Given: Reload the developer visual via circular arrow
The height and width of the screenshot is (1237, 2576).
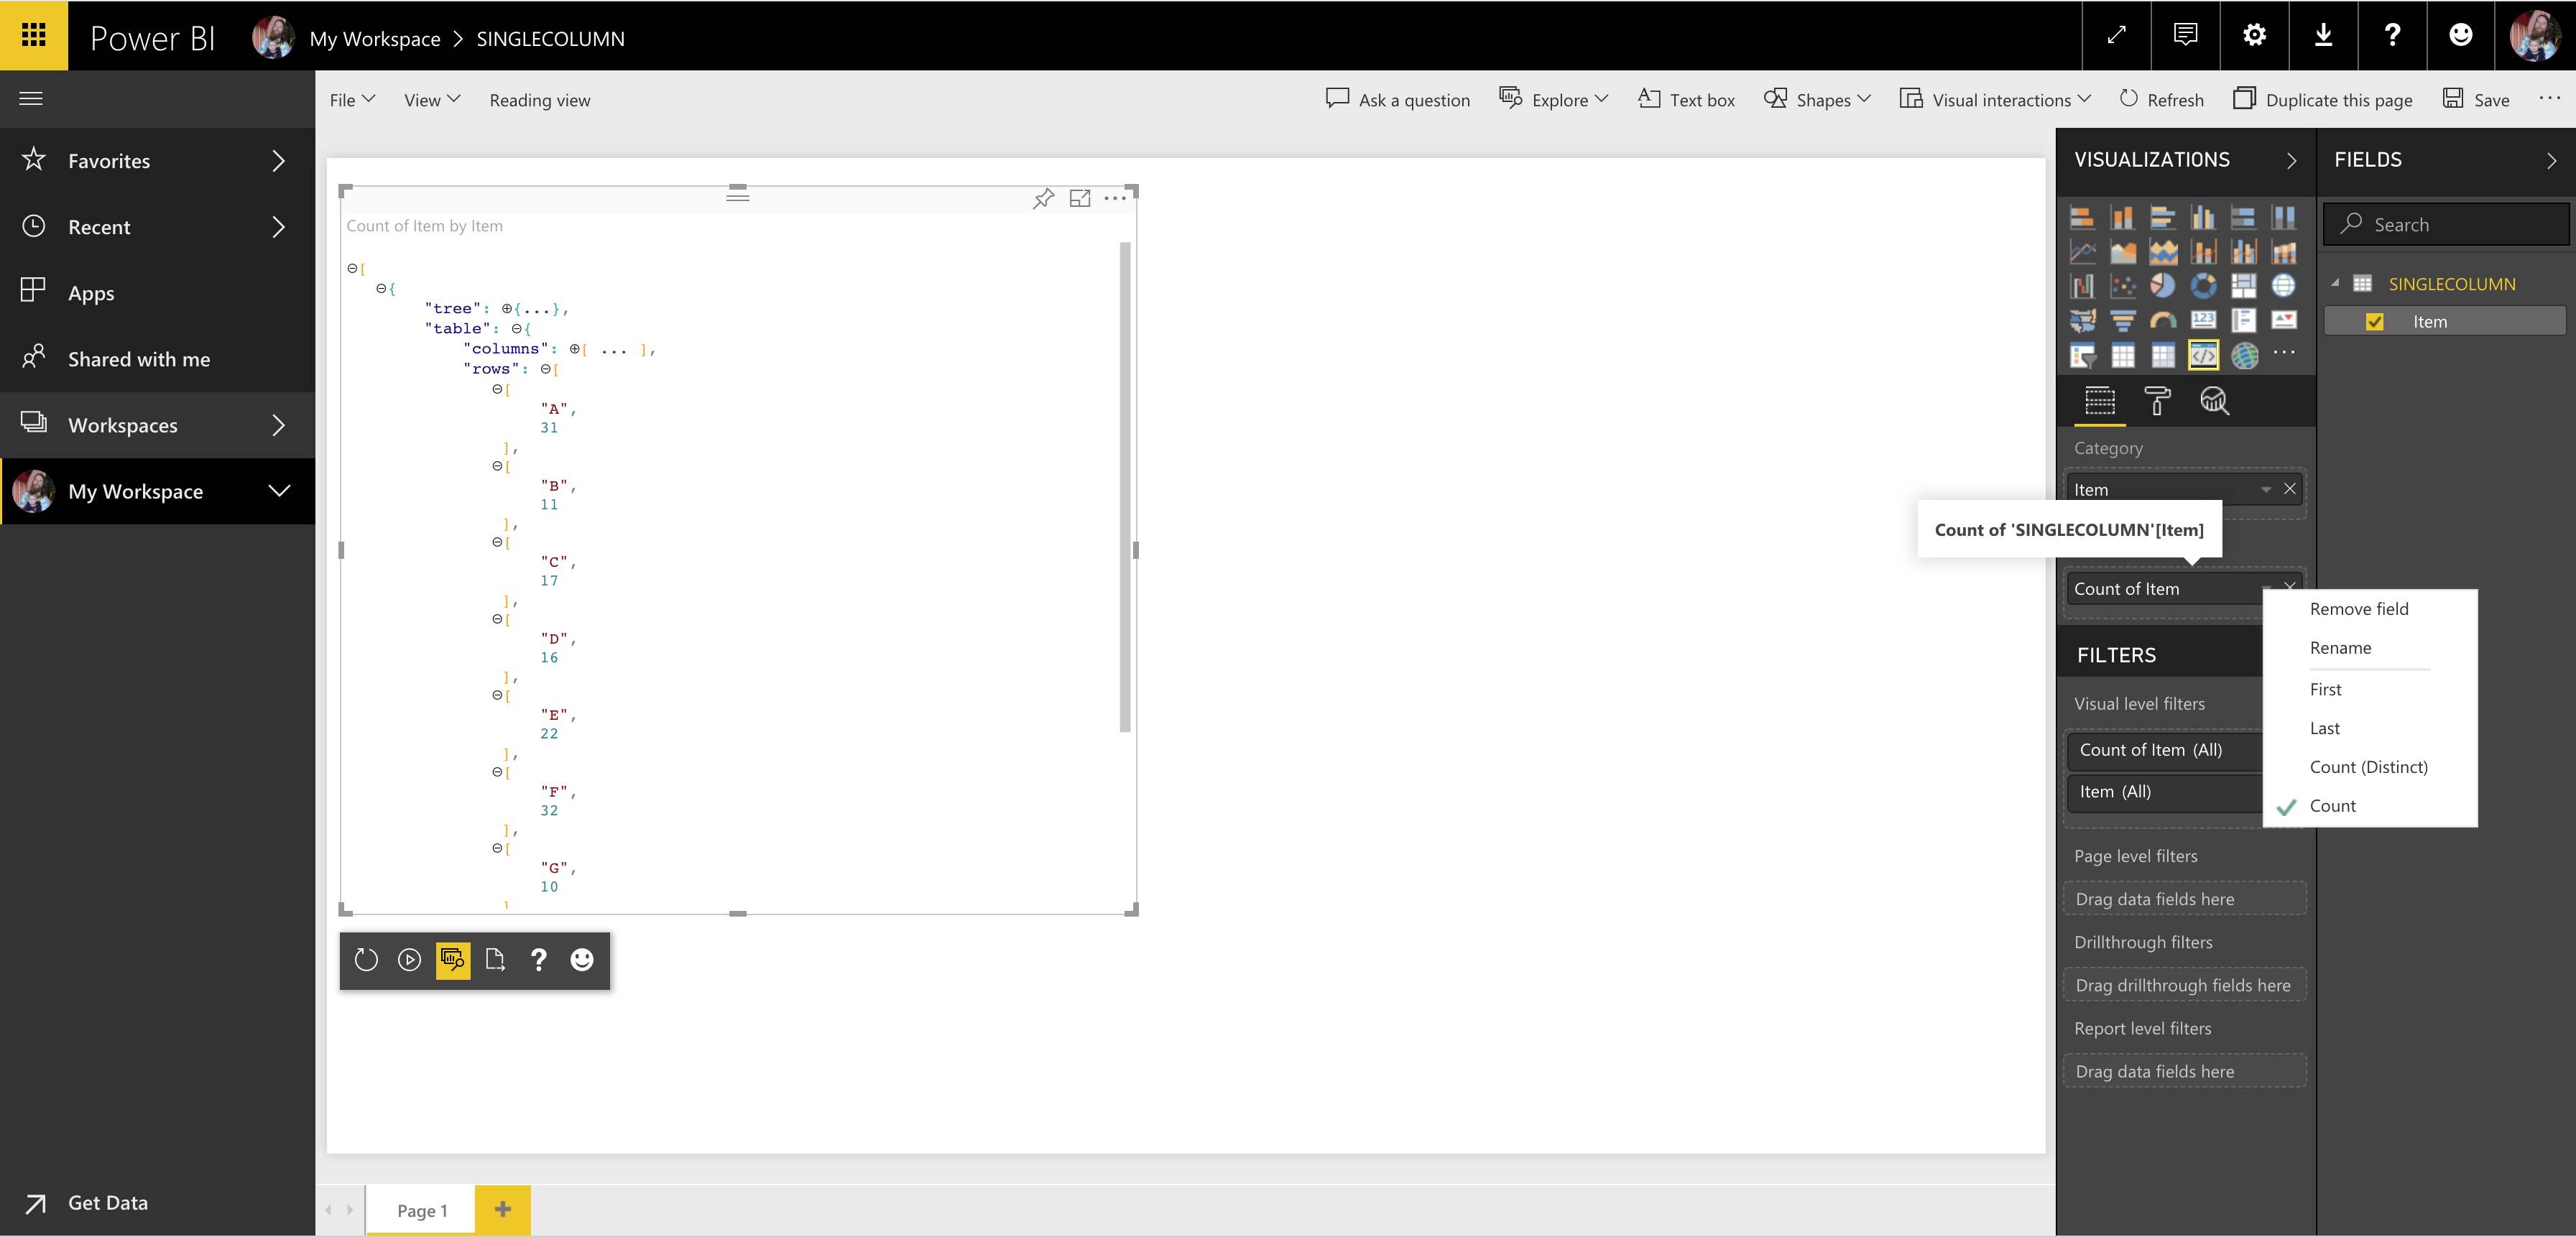Looking at the screenshot, I should pyautogui.click(x=366, y=960).
